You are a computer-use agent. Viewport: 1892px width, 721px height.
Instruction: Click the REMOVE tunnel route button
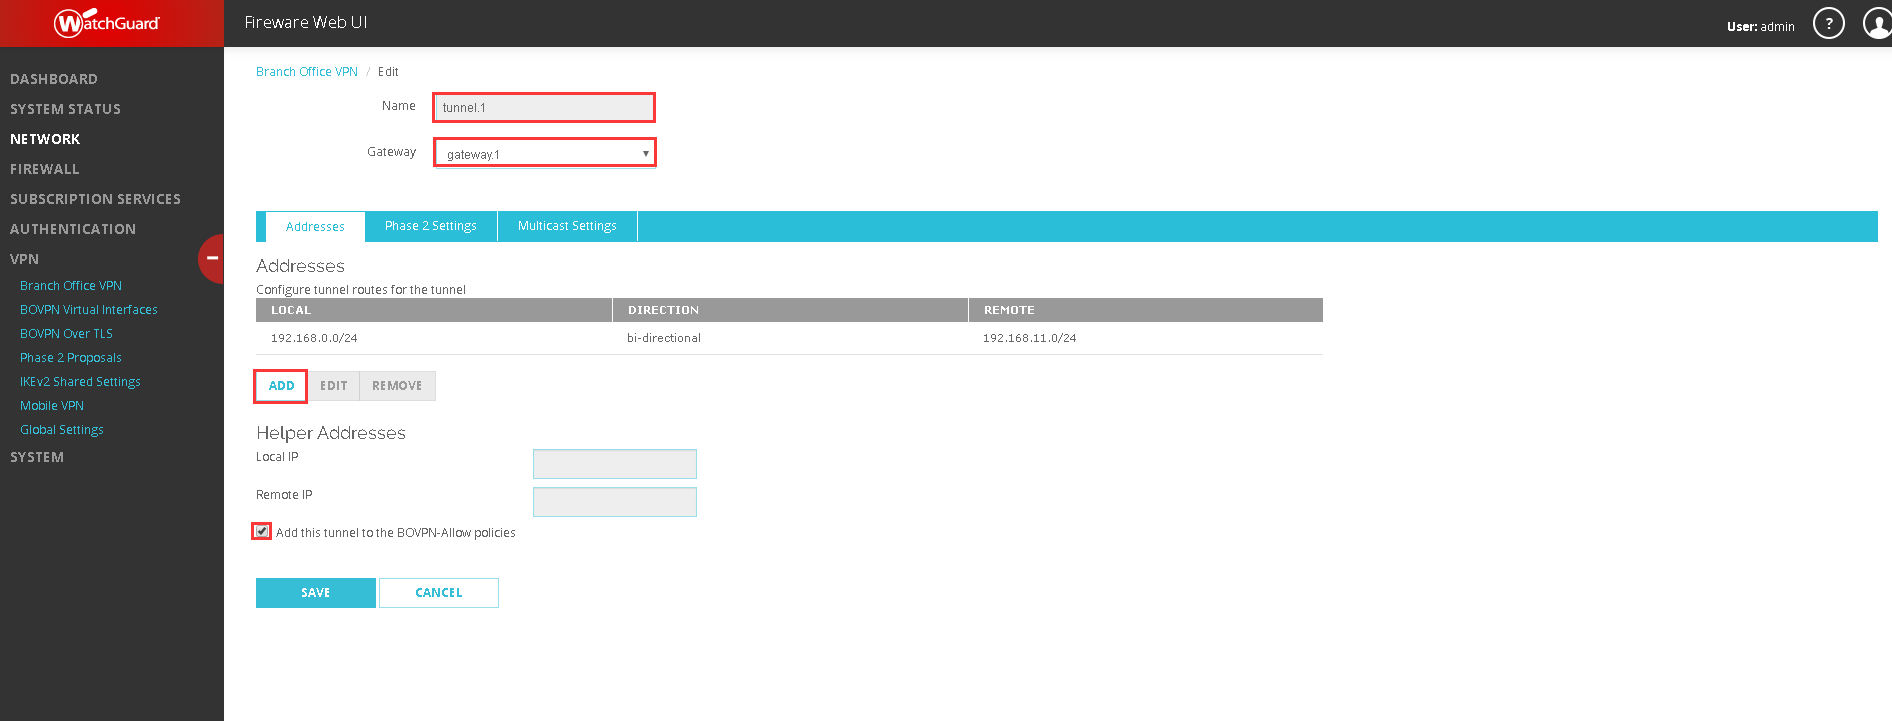pyautogui.click(x=397, y=386)
